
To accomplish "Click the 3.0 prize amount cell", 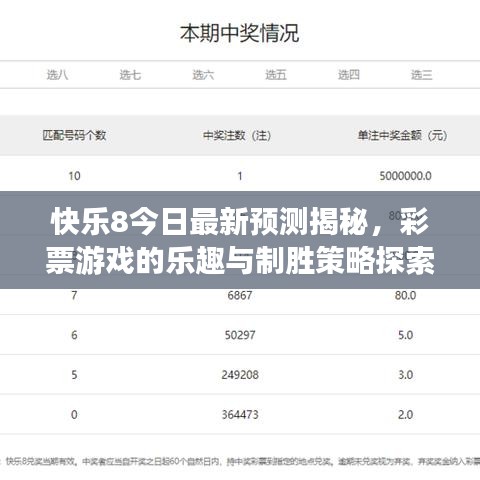I will tap(405, 375).
